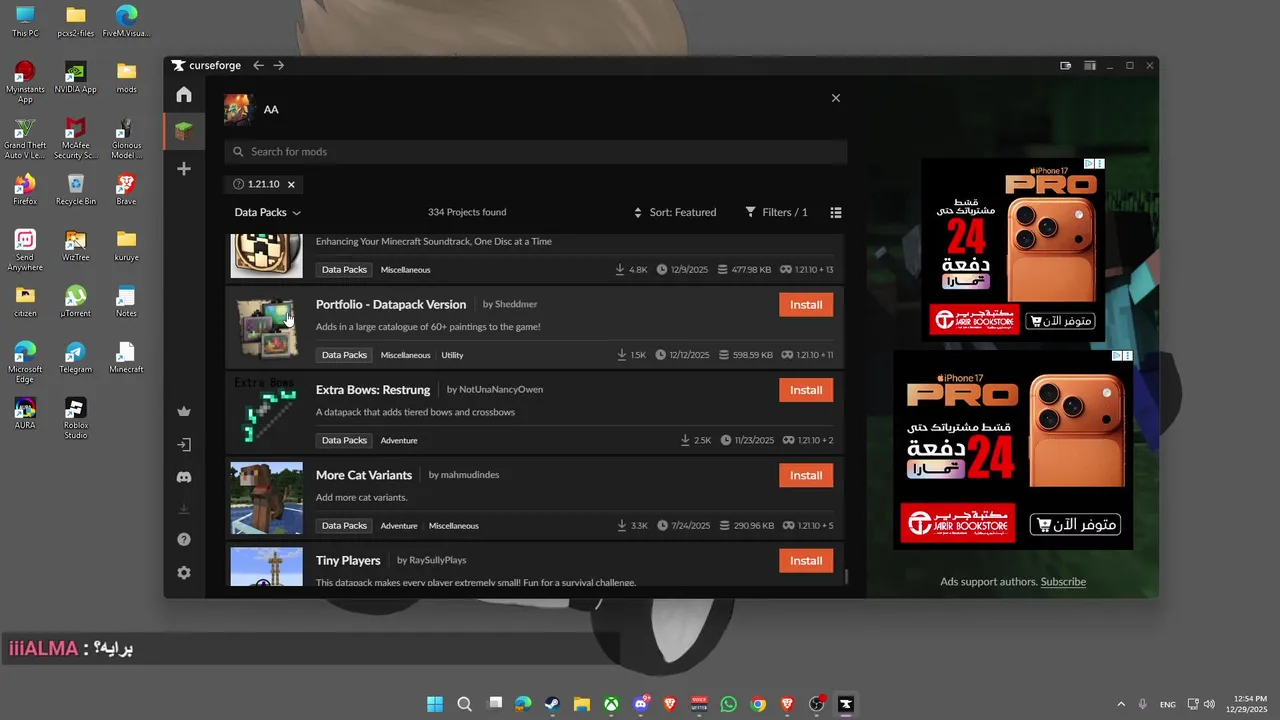
Task: Click the mod list scrollbar
Action: tap(847, 576)
